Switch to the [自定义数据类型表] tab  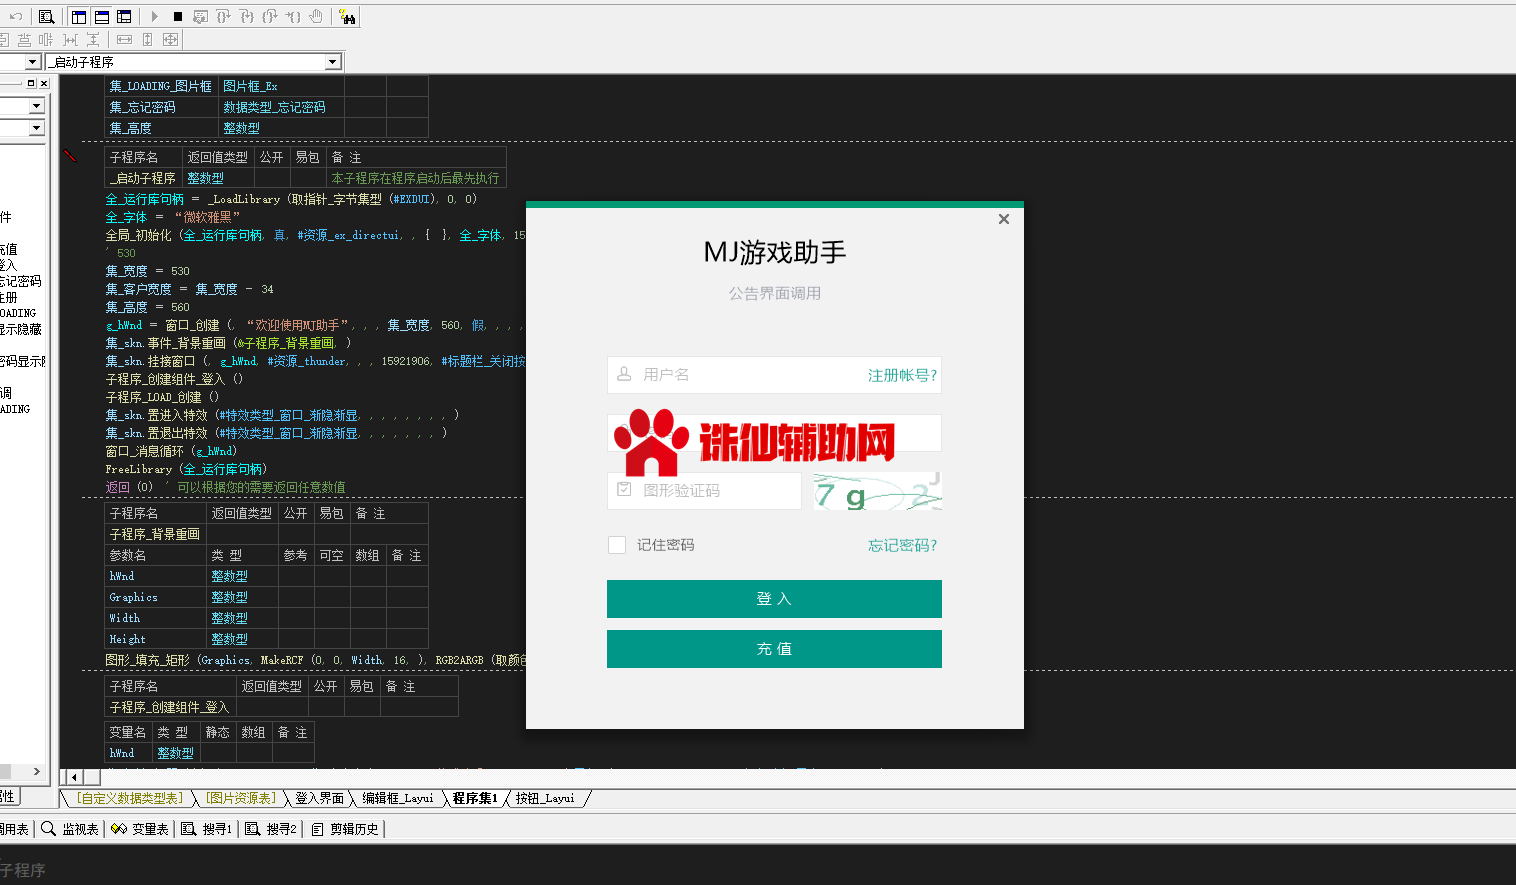click(130, 798)
